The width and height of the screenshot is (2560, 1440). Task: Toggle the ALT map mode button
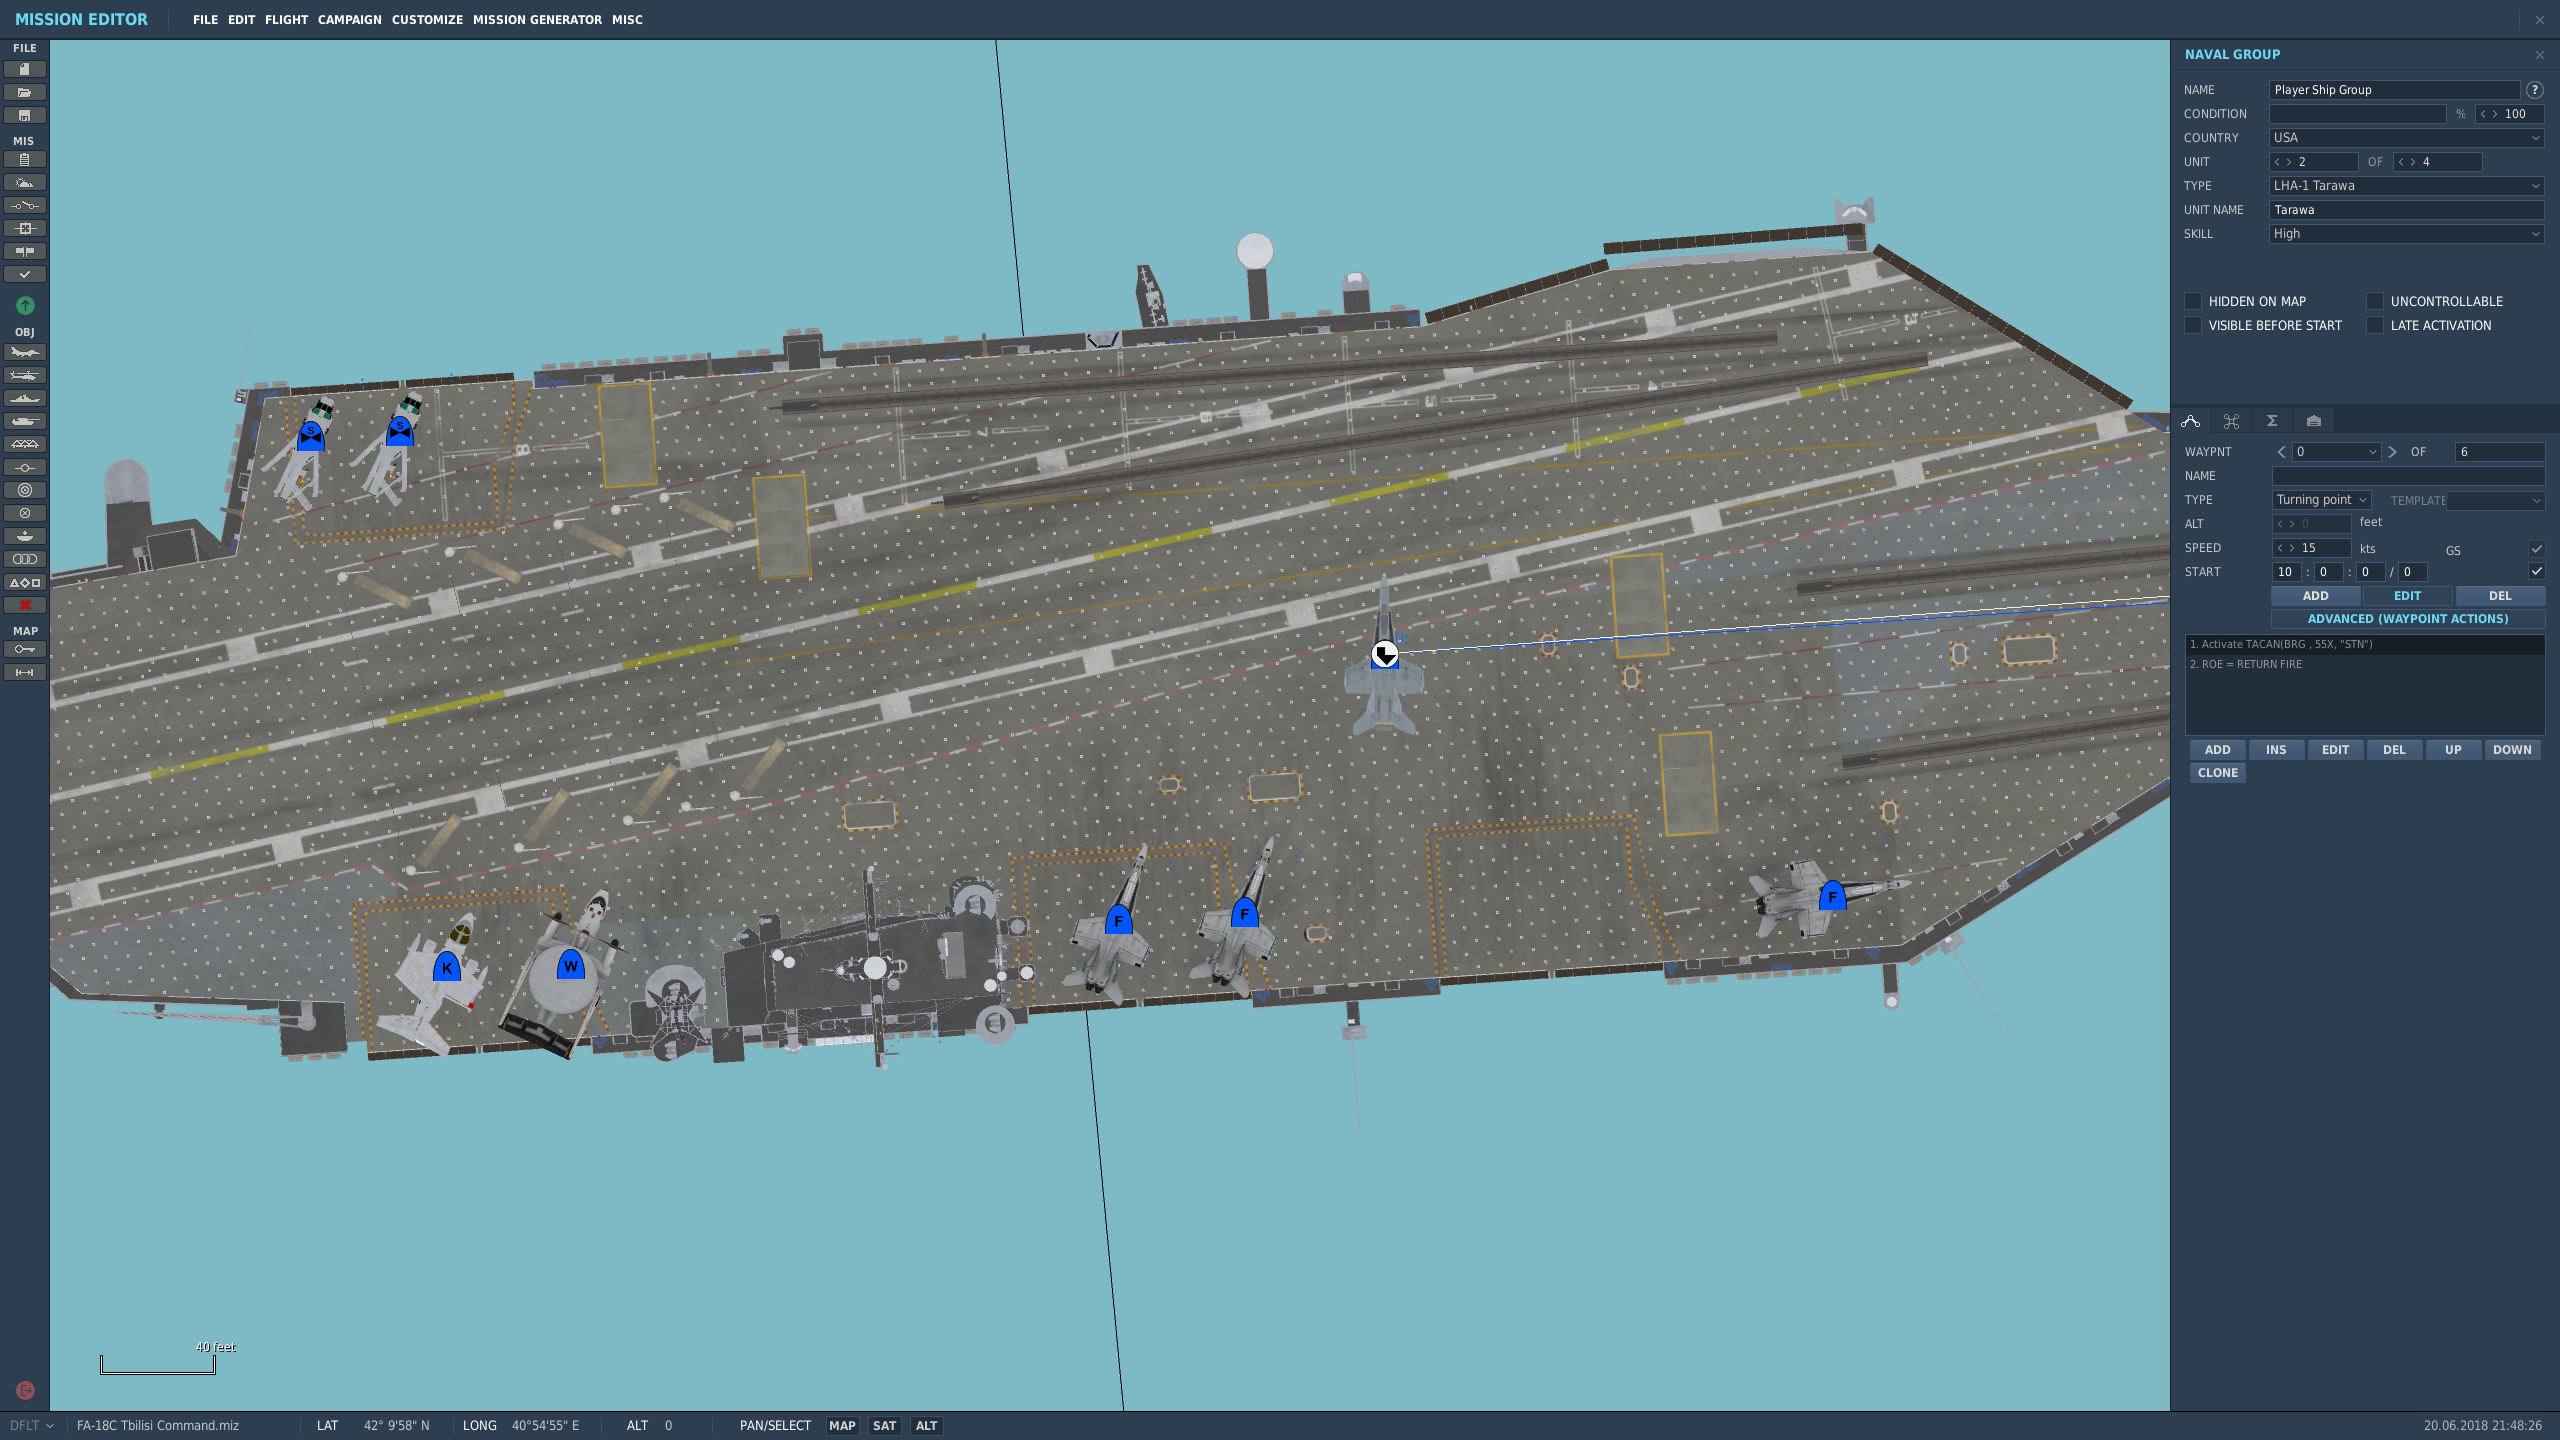coord(927,1426)
